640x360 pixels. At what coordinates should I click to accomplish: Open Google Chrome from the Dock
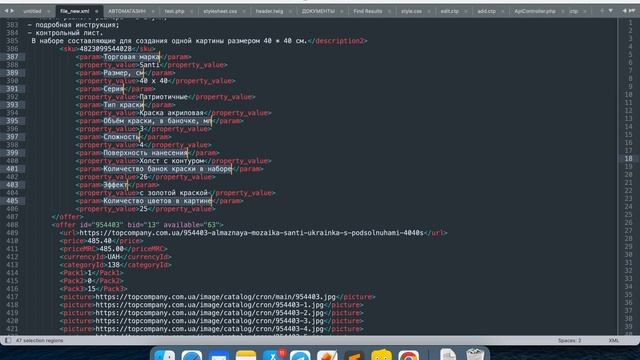click(x=409, y=355)
